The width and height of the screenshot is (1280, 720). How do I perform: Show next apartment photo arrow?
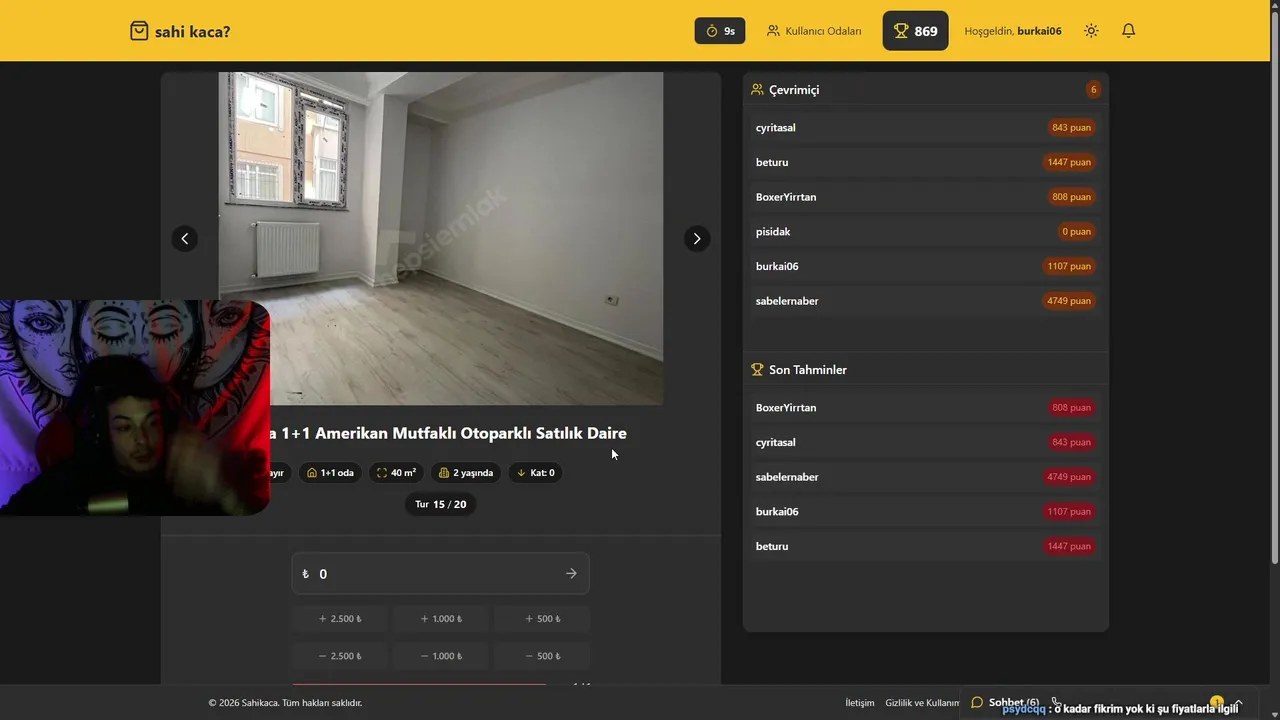697,239
